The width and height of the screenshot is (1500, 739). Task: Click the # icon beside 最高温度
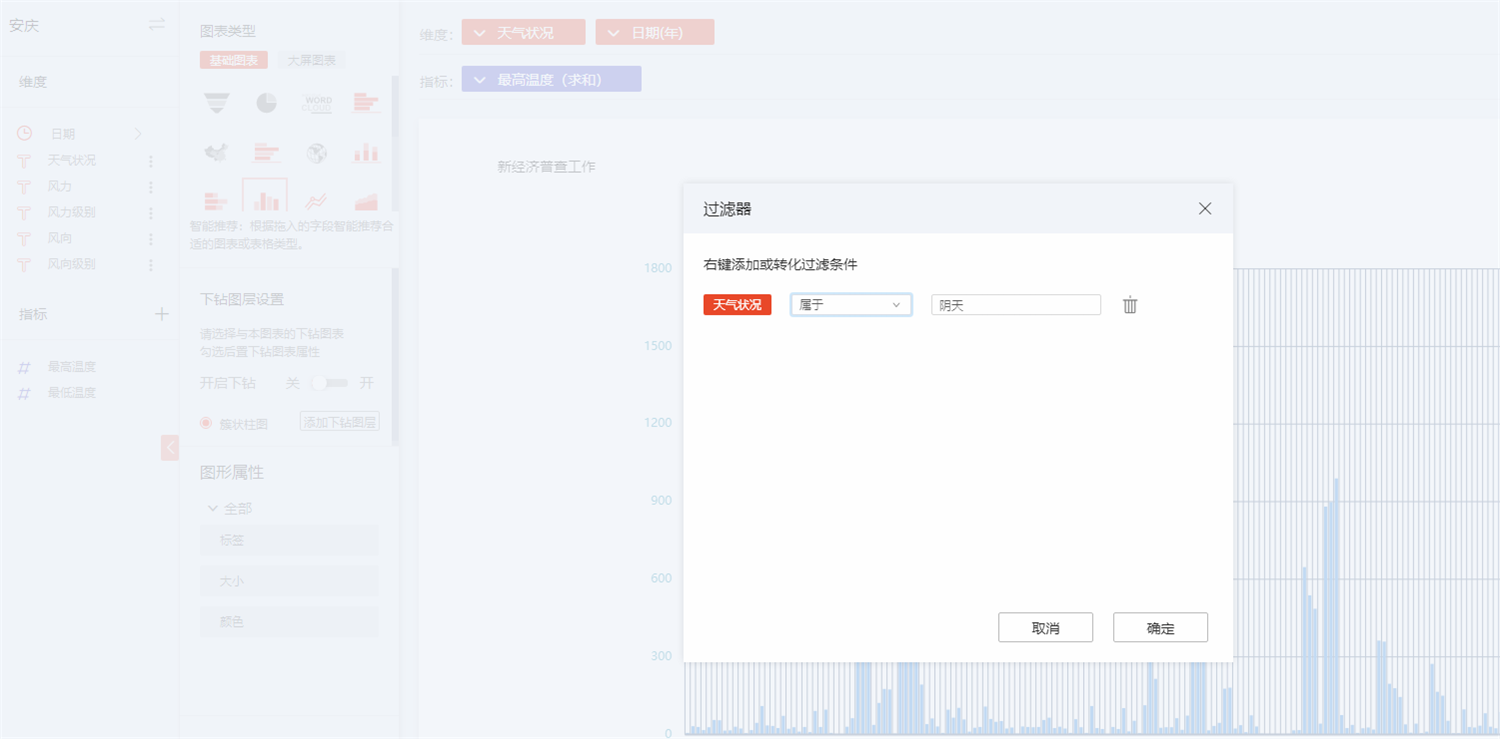24,367
